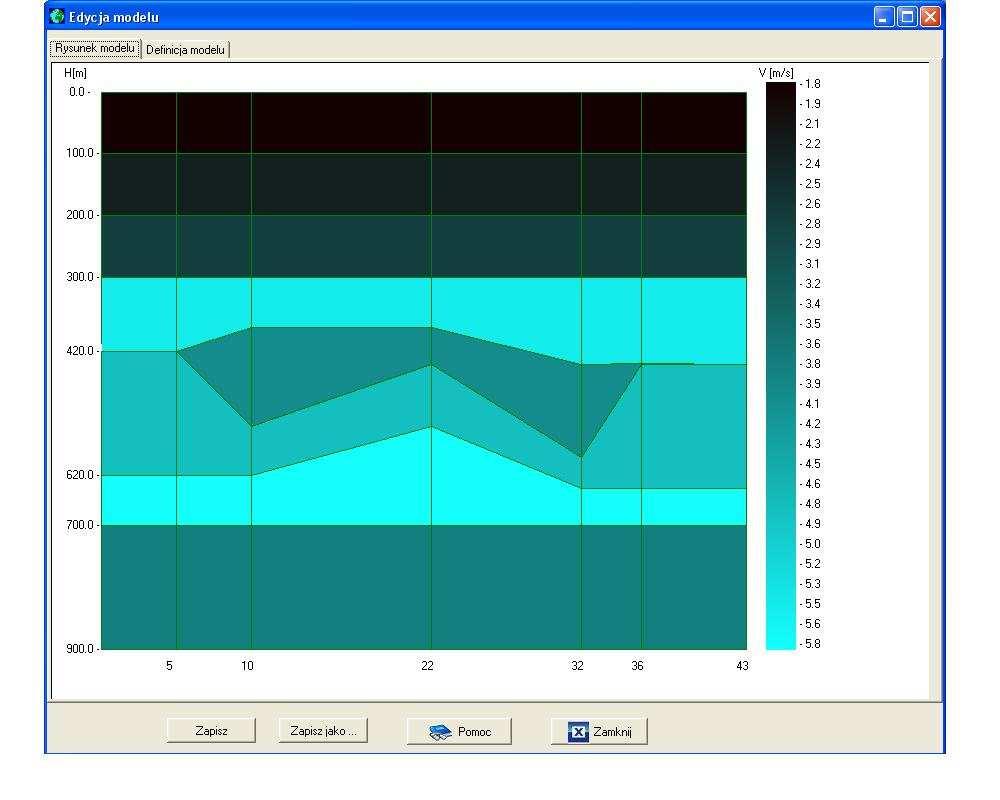Click the Zapisz jako ... button
Viewport: 1000px width, 800px height.
[323, 730]
